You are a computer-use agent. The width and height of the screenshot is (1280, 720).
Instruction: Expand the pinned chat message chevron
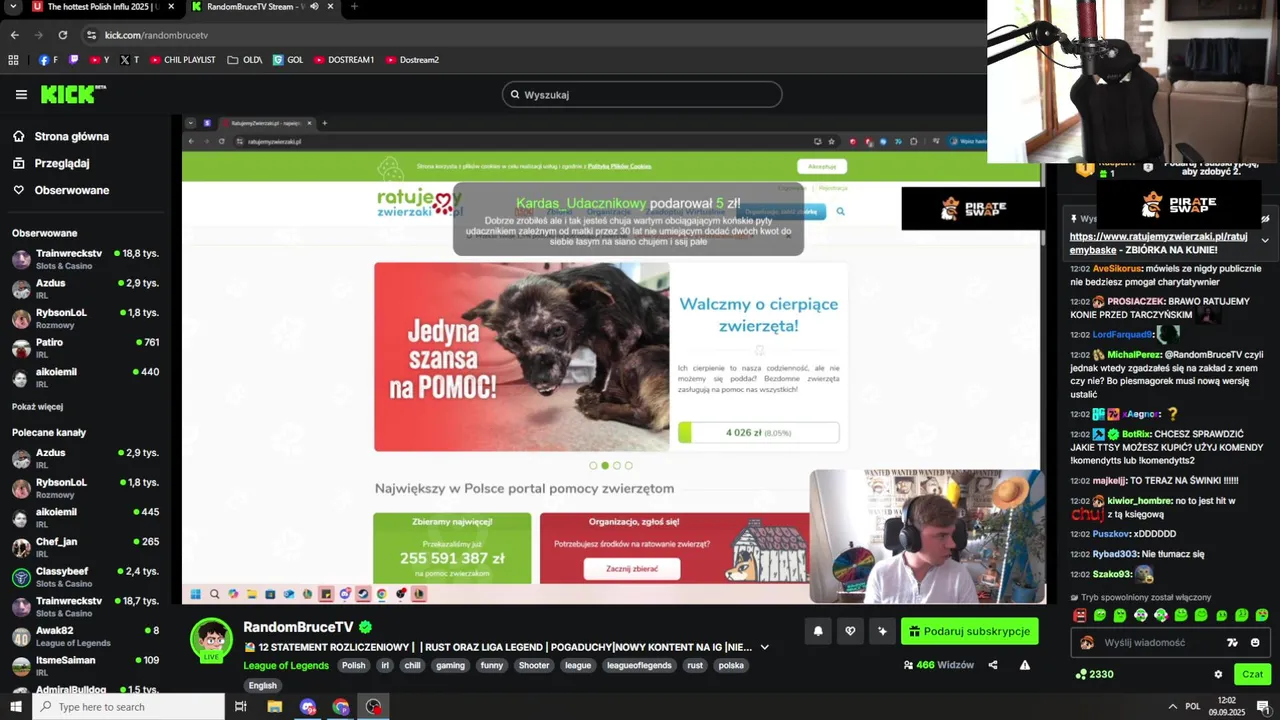pos(1264,240)
